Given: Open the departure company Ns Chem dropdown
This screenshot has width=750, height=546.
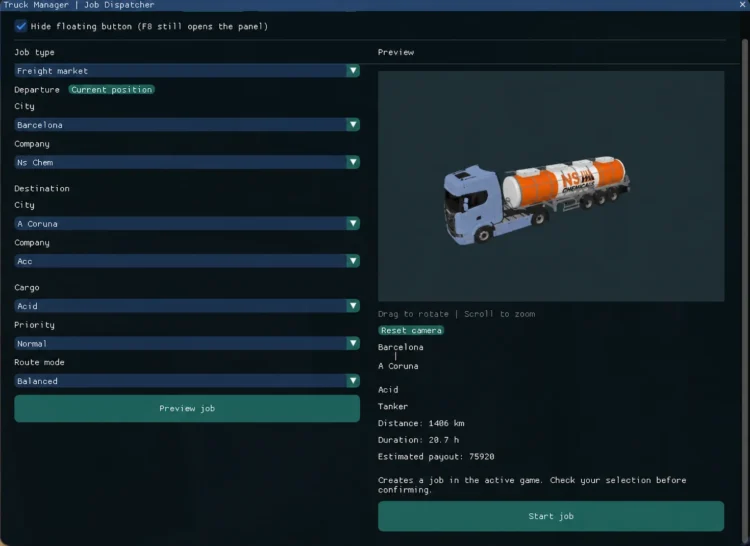Looking at the screenshot, I should tap(187, 162).
